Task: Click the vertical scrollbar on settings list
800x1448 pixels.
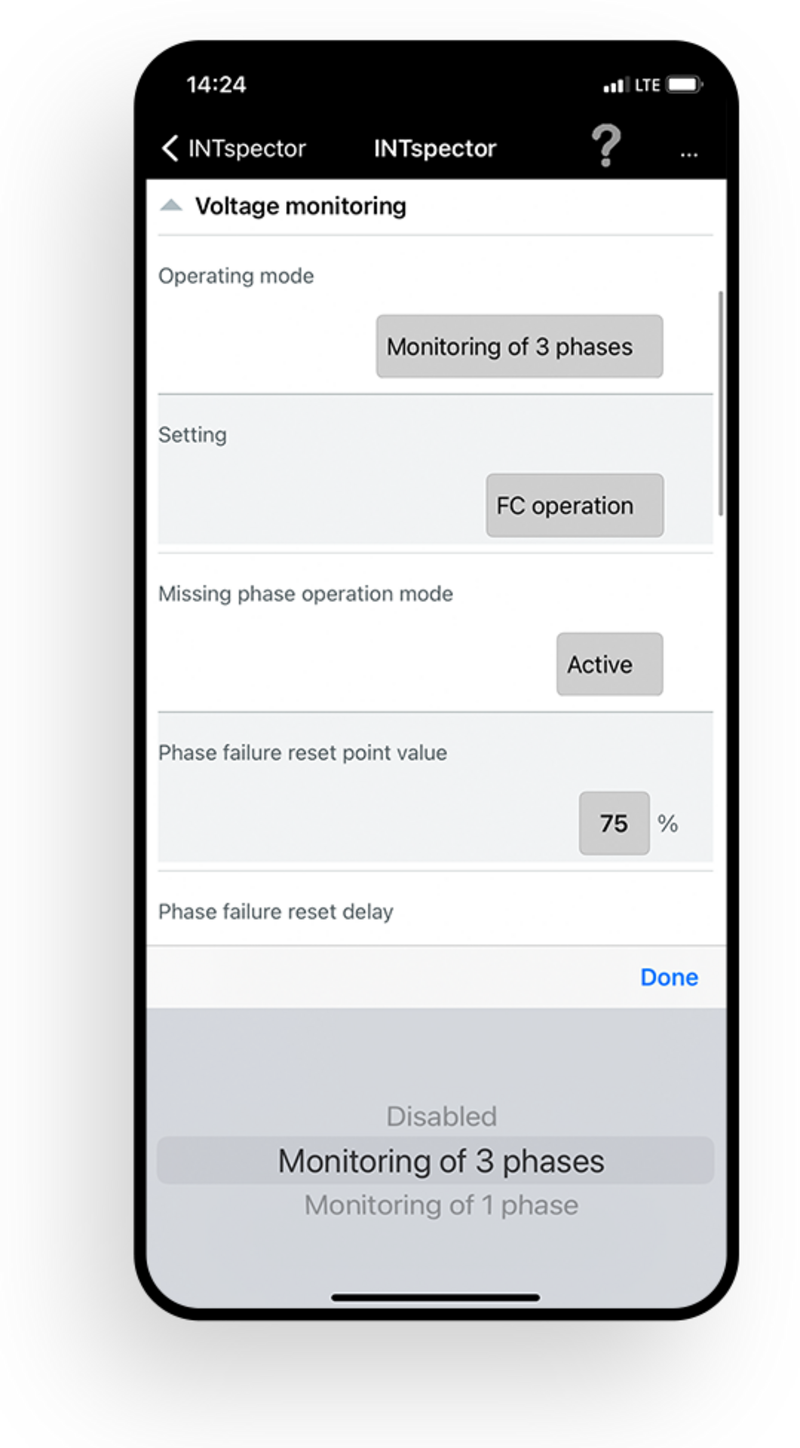Action: click(720, 403)
